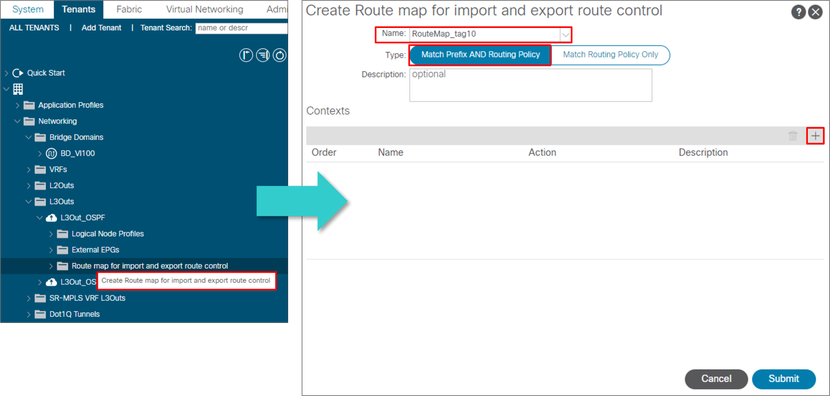Click the L3Outs folder icon
The height and width of the screenshot is (396, 830).
[40, 202]
